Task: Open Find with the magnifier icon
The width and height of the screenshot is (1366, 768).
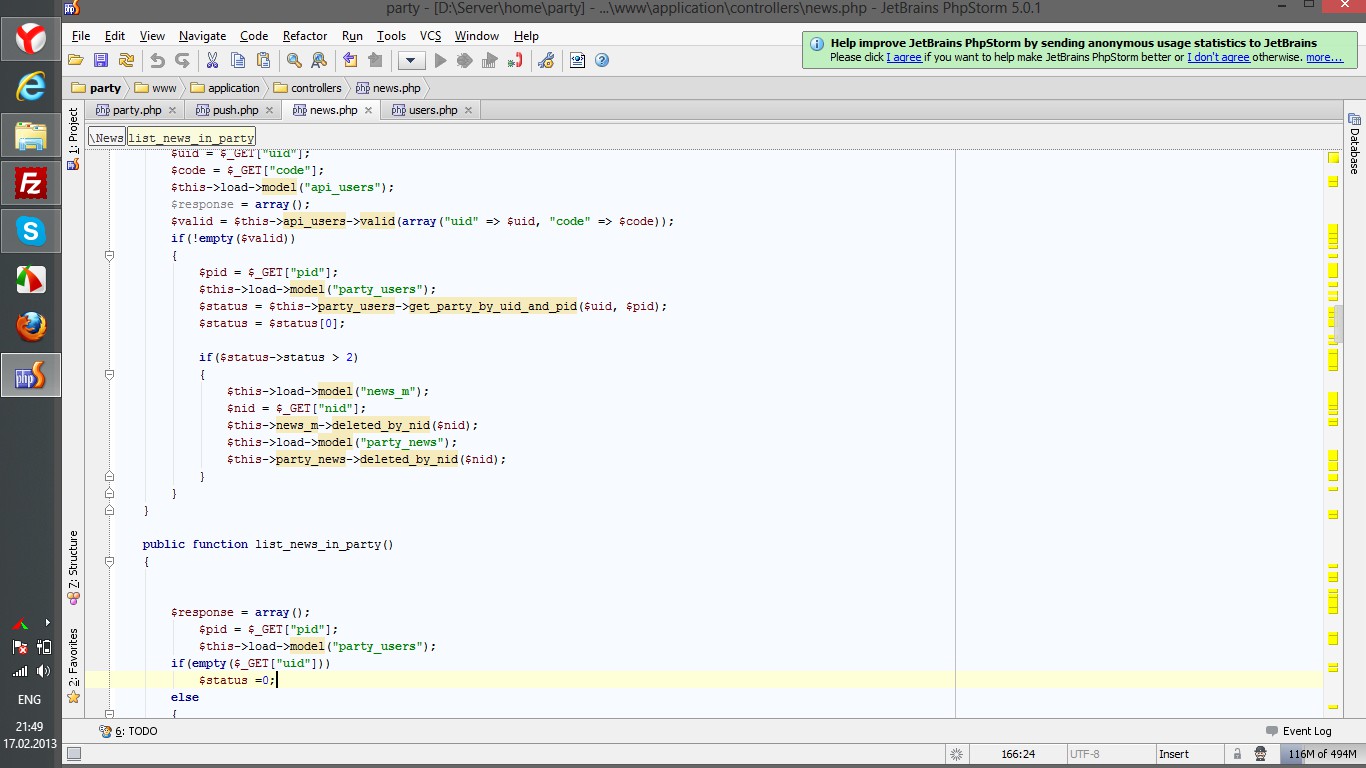Action: click(294, 61)
